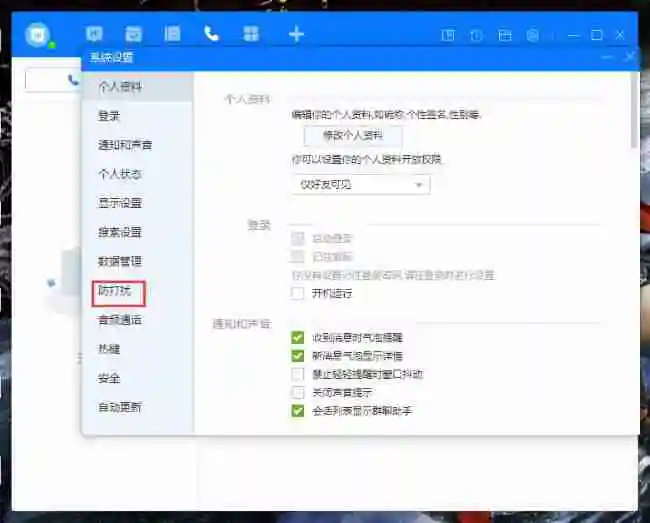Viewport: 650px width, 523px height.
Task: Minimize the 系统设置 dialog
Action: (x=608, y=57)
